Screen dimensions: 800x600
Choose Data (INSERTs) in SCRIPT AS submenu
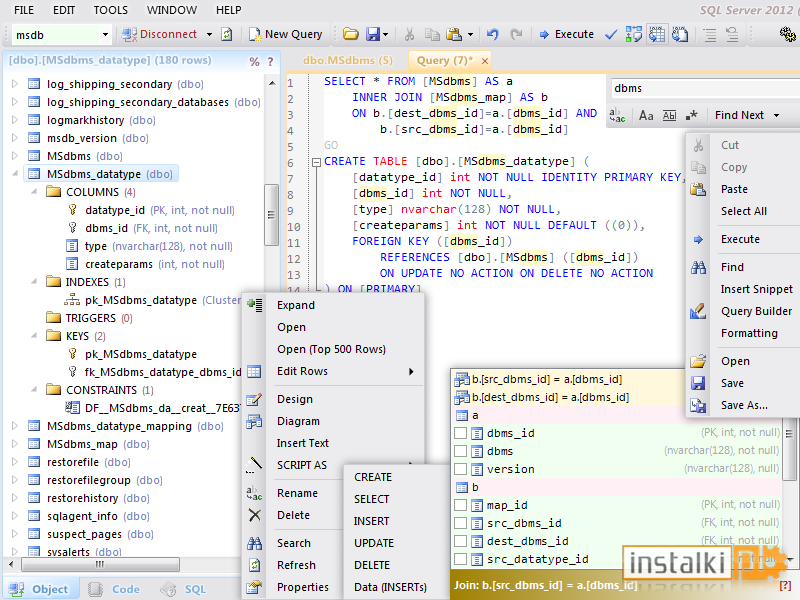click(390, 587)
